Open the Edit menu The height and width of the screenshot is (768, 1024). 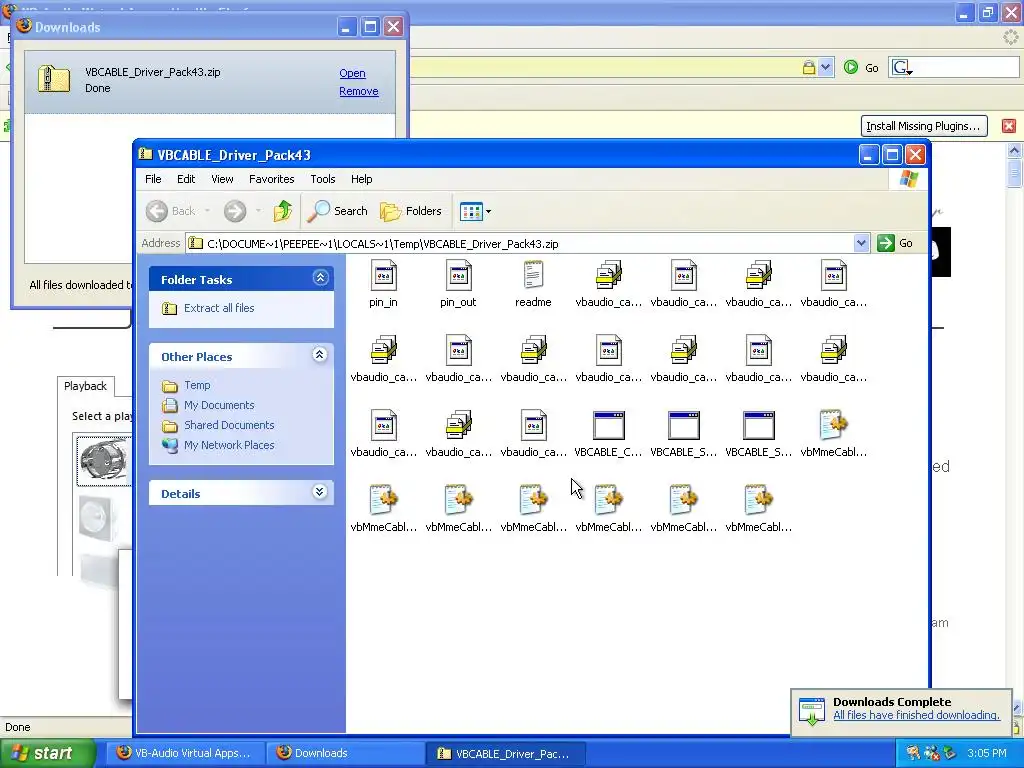[x=186, y=179]
